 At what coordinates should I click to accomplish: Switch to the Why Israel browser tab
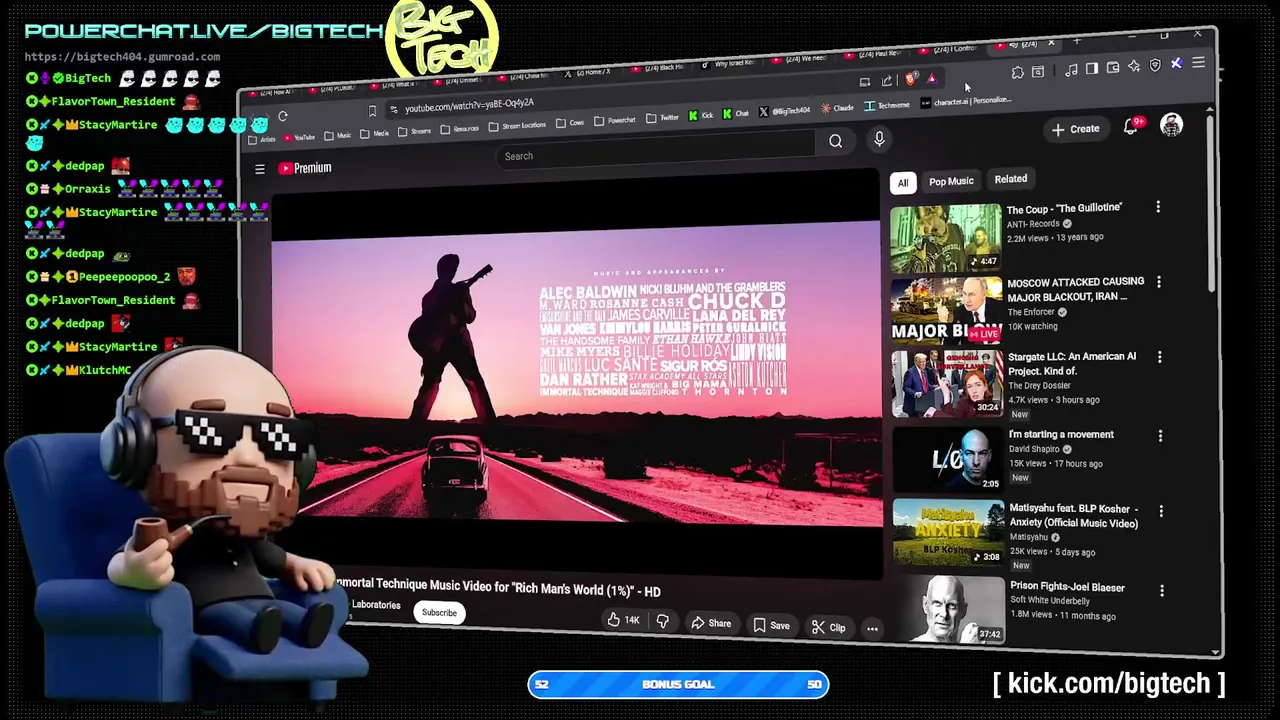point(732,64)
